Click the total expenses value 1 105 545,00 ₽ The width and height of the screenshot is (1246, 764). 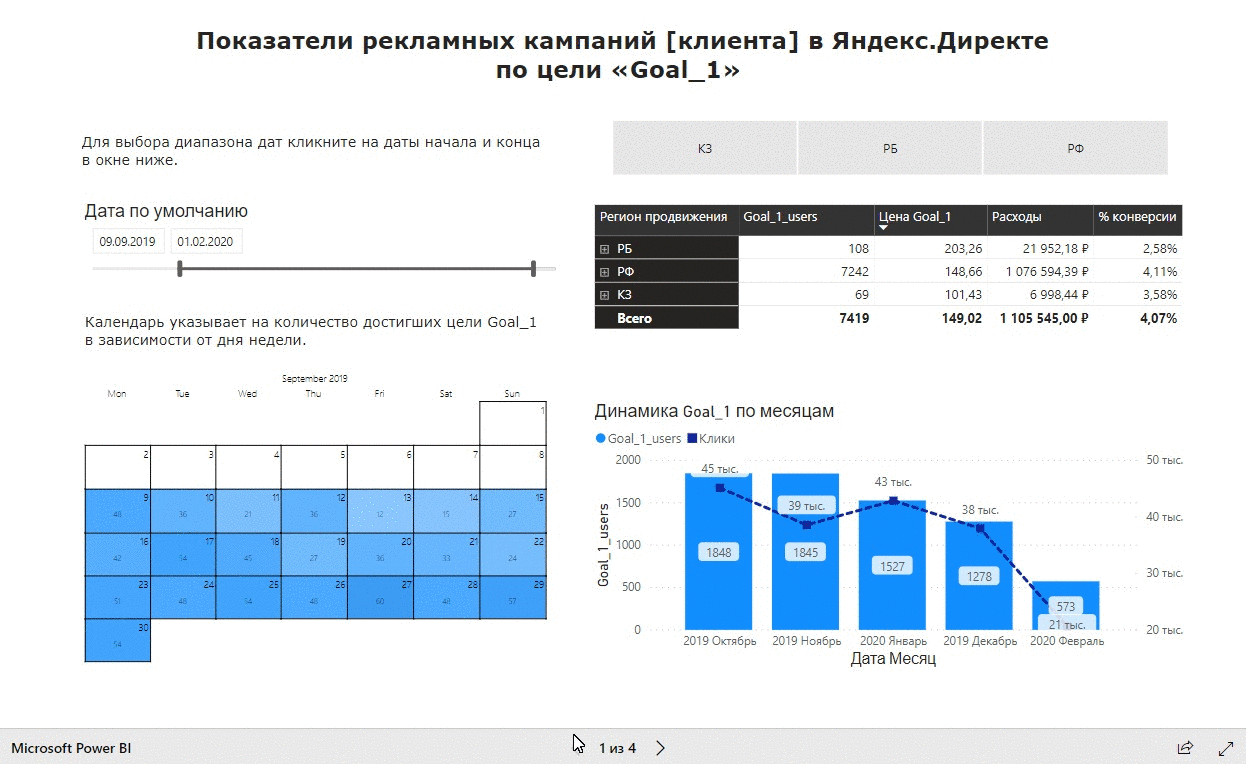[x=1043, y=318]
